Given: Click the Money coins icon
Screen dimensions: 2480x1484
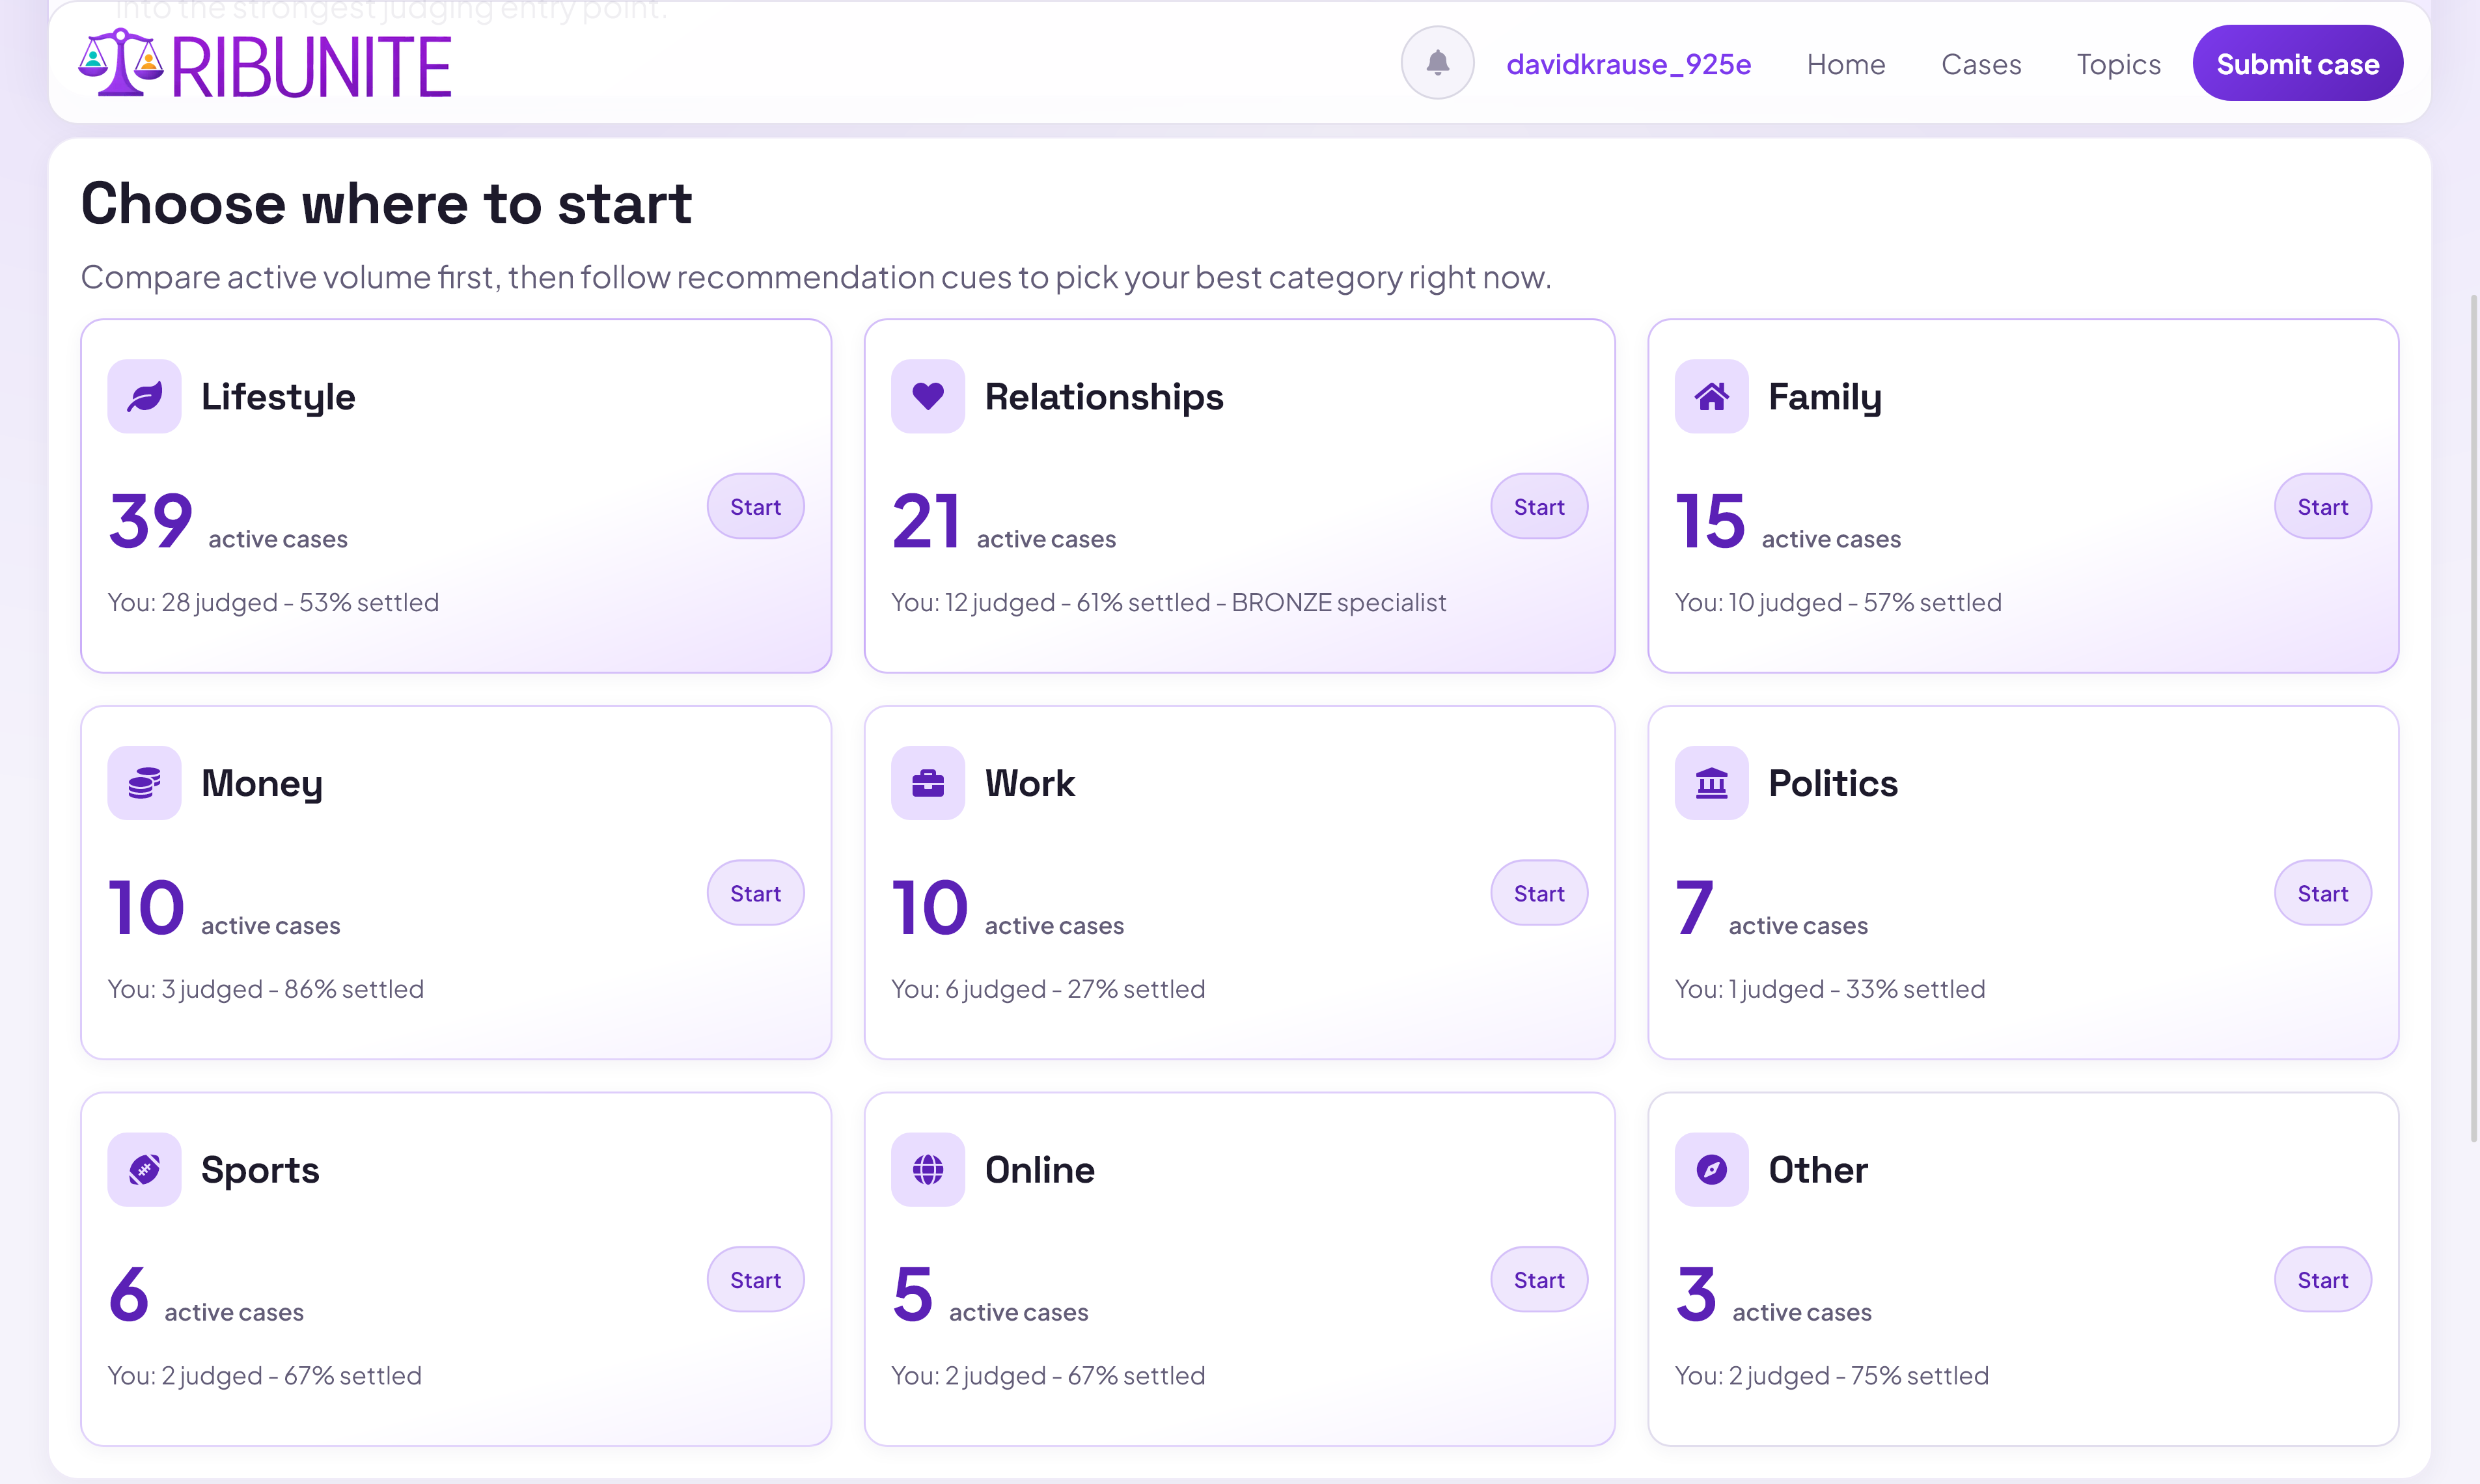Looking at the screenshot, I should click(x=144, y=783).
